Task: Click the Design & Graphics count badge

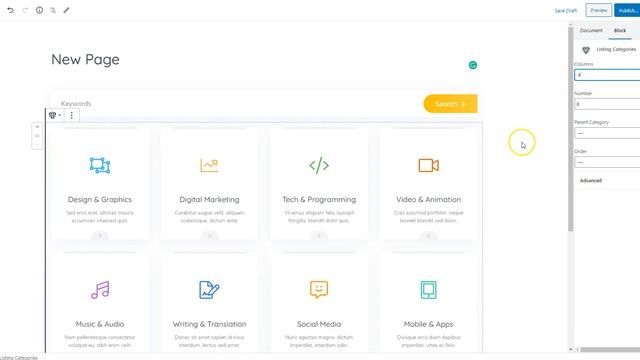Action: pos(100,236)
